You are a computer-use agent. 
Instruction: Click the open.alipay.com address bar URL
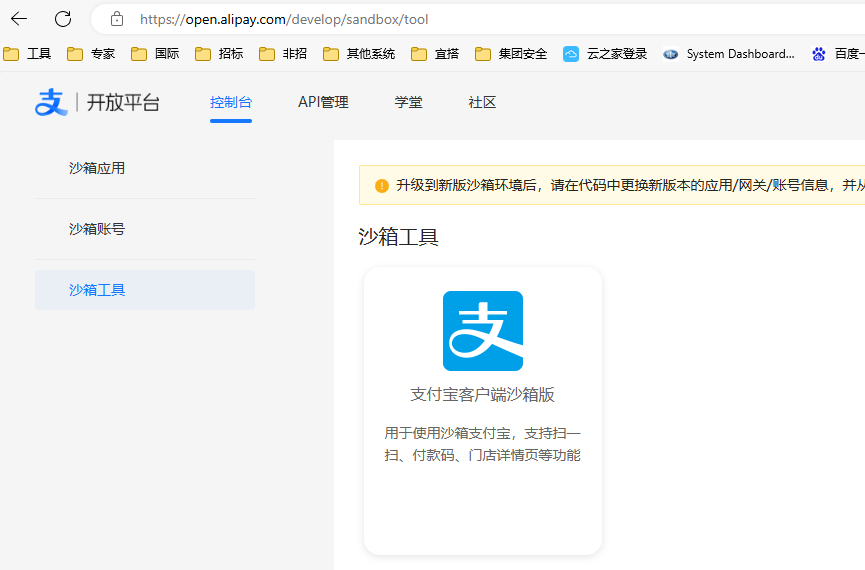(284, 19)
